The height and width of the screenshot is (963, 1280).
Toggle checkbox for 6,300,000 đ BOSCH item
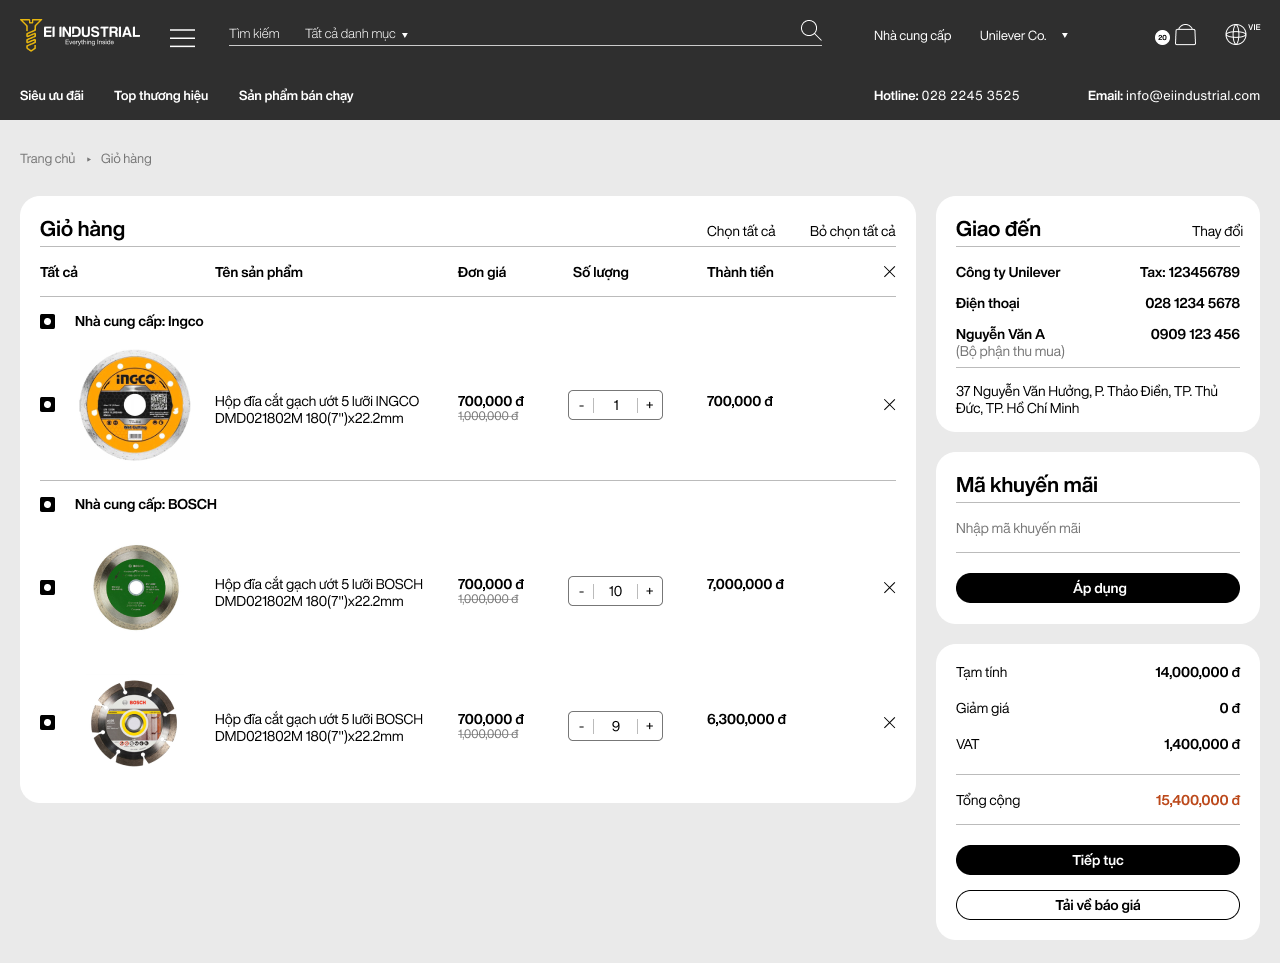click(47, 722)
